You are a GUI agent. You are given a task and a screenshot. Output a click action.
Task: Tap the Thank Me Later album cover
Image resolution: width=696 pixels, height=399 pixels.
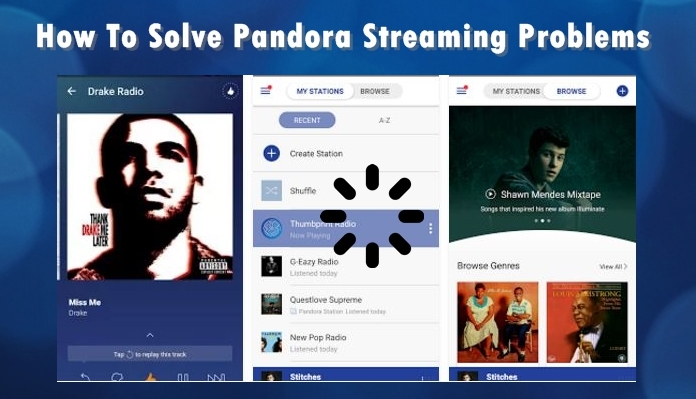[150, 197]
